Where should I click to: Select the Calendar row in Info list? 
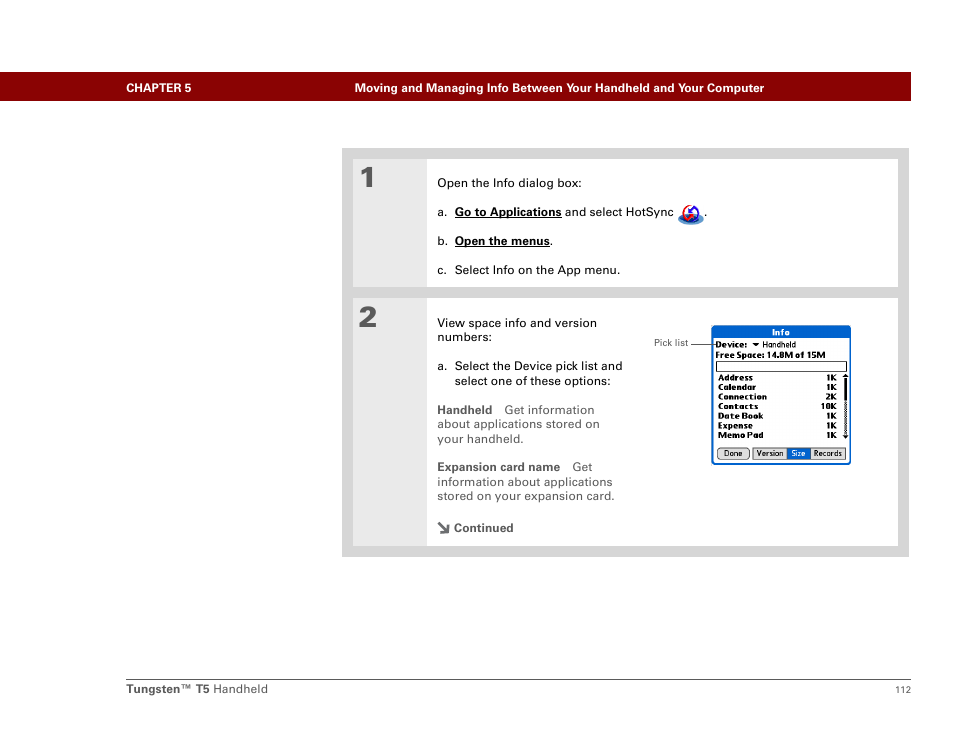coord(777,387)
